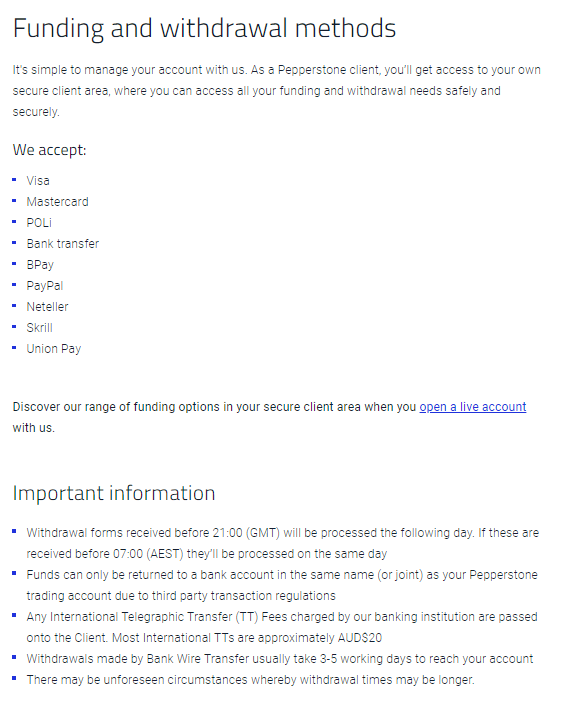Click the Neteller list entry
Viewport: 579px width, 708px height.
[47, 307]
